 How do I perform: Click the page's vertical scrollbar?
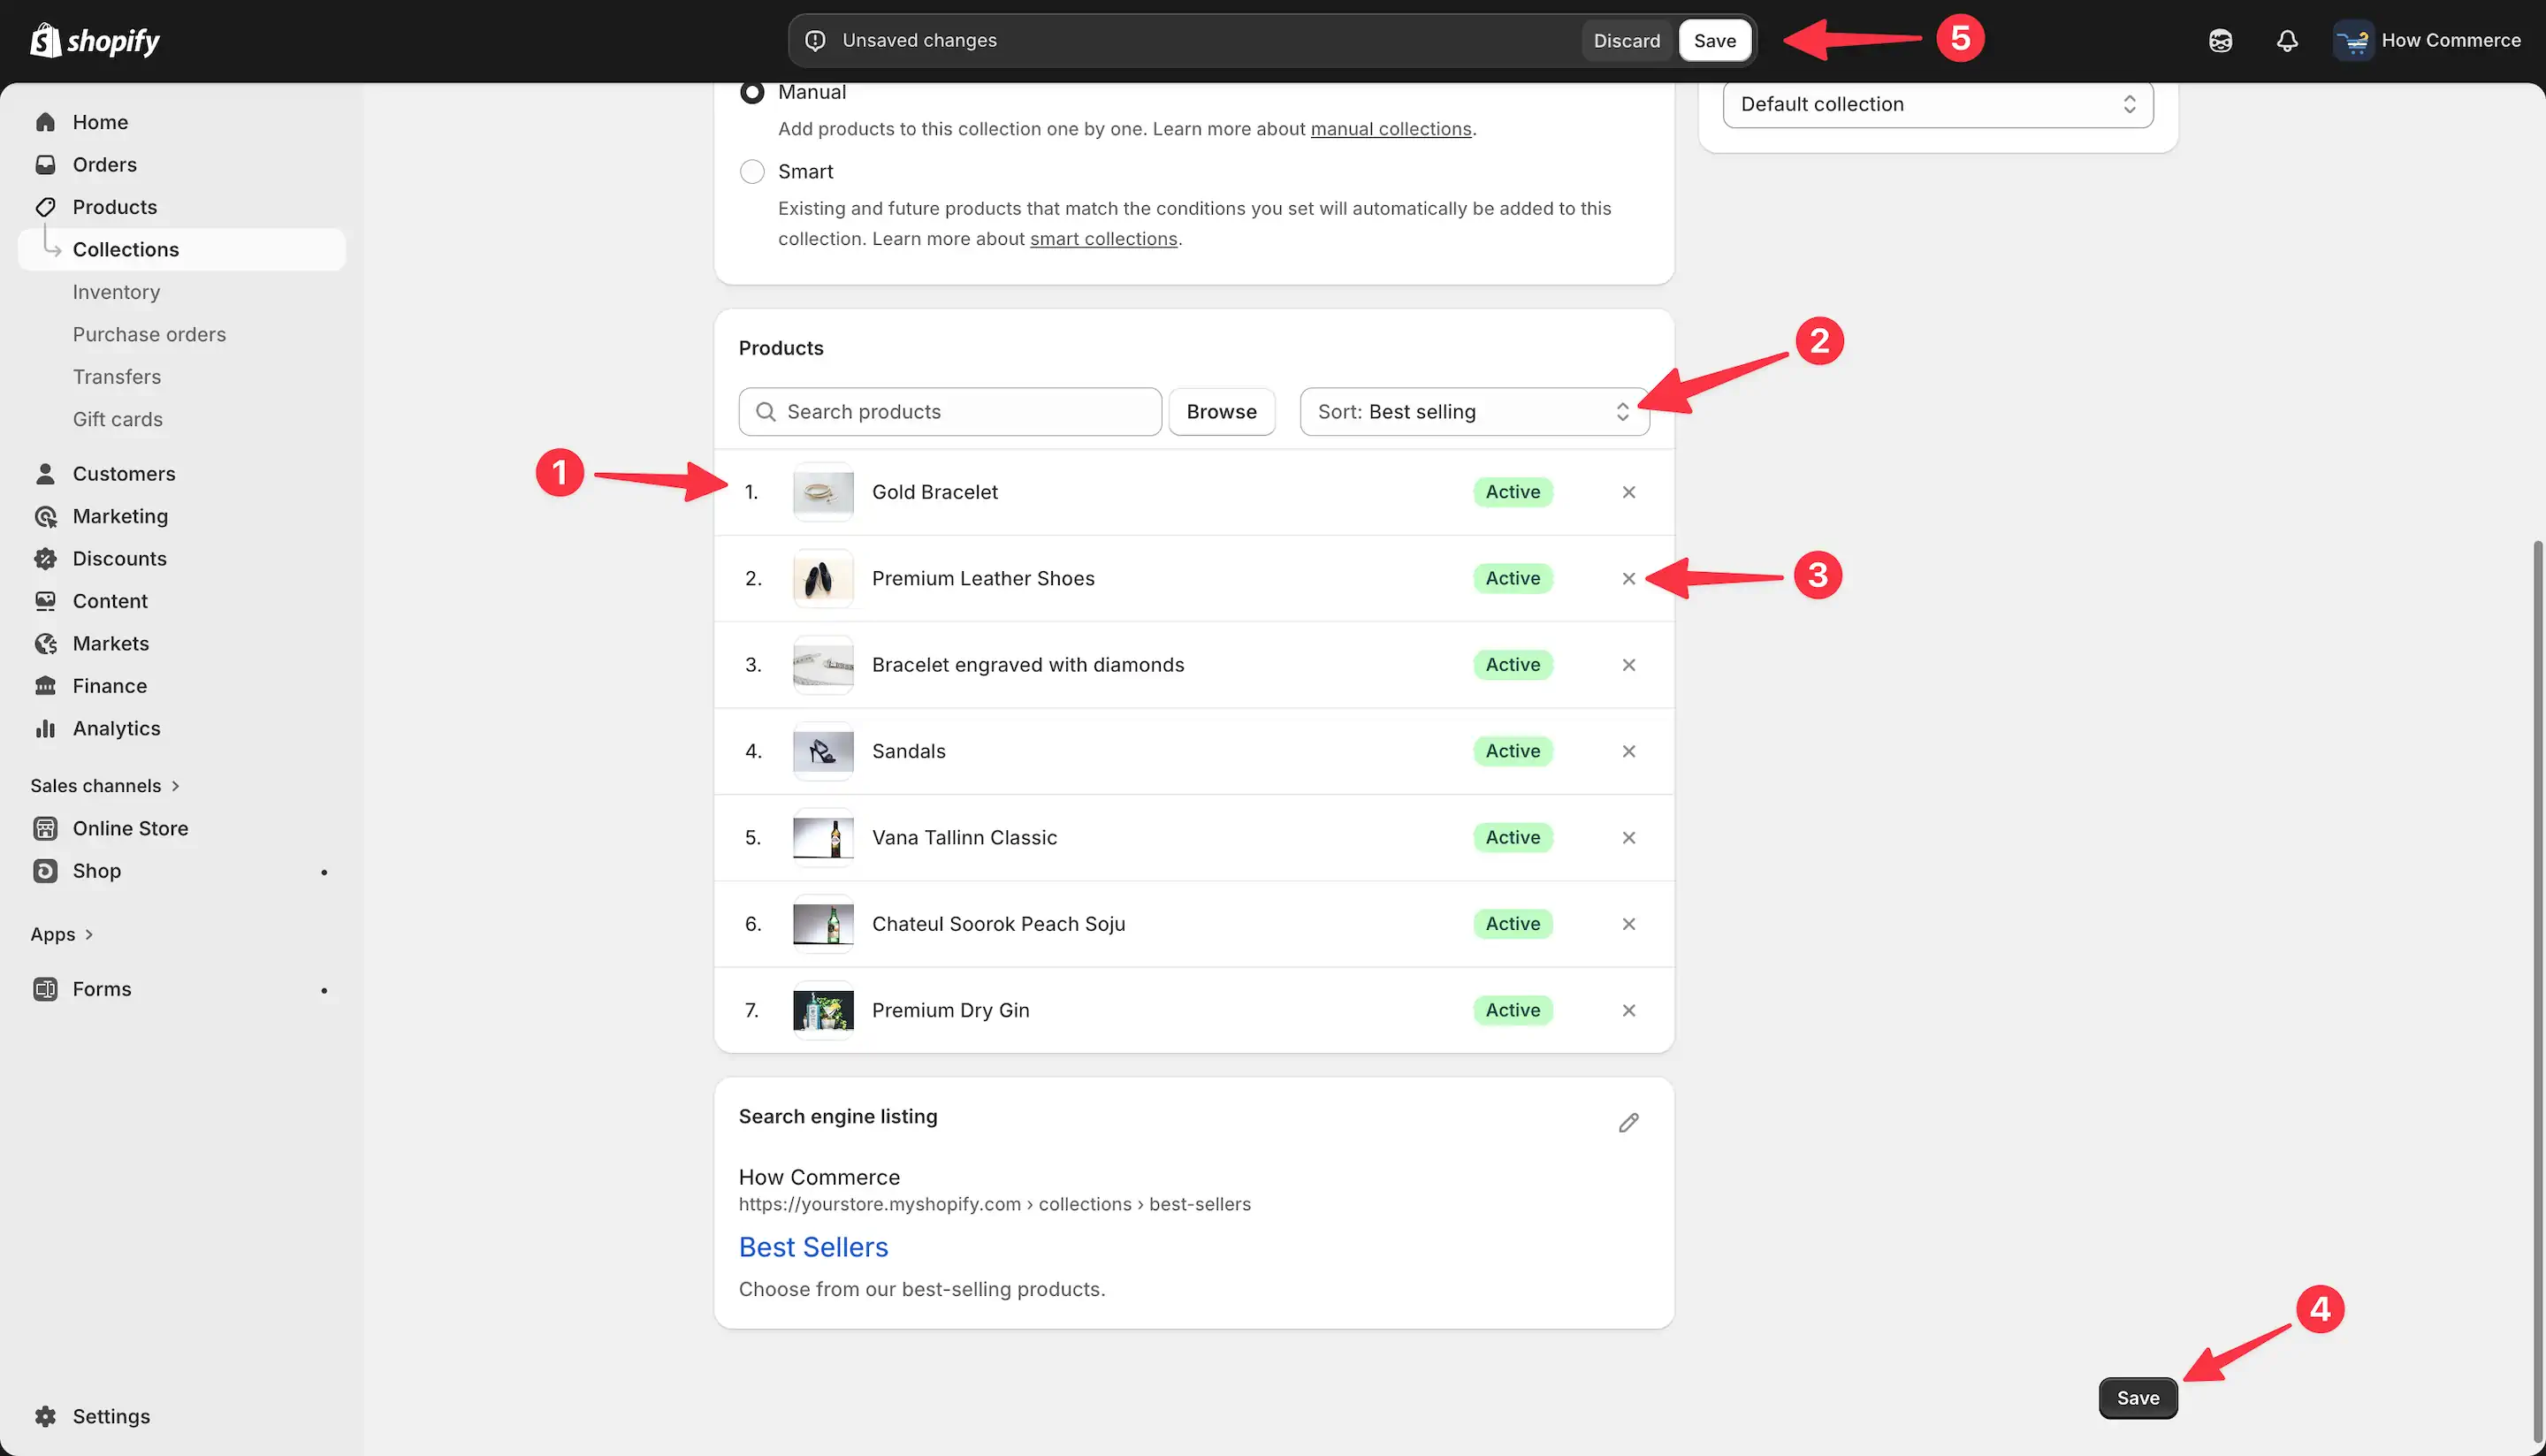(2540, 990)
